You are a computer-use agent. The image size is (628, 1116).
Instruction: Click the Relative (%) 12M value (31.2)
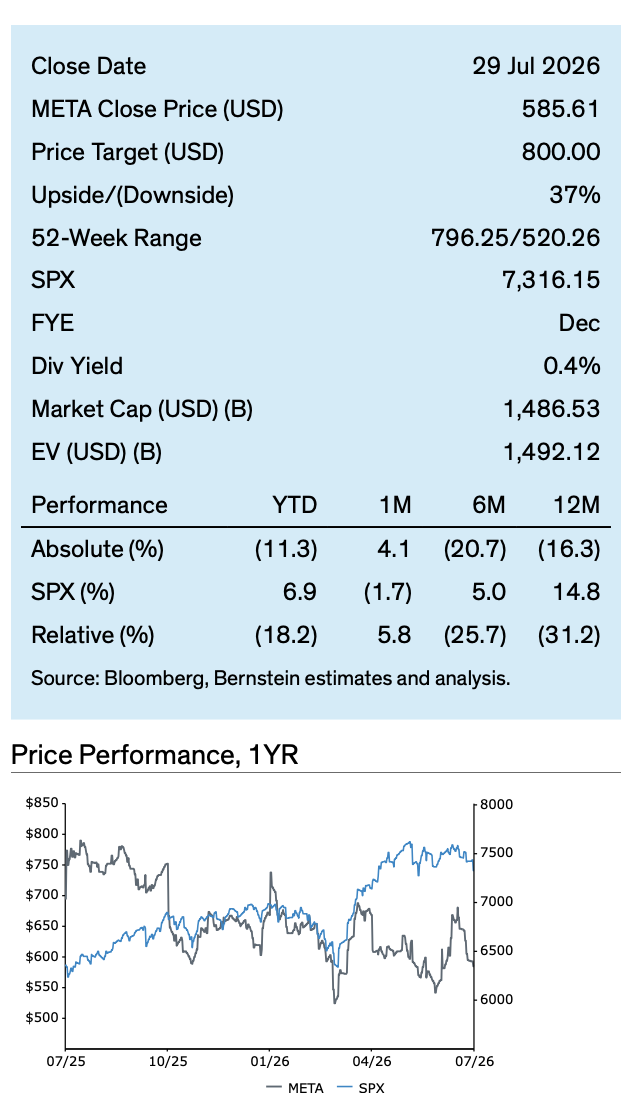569,635
